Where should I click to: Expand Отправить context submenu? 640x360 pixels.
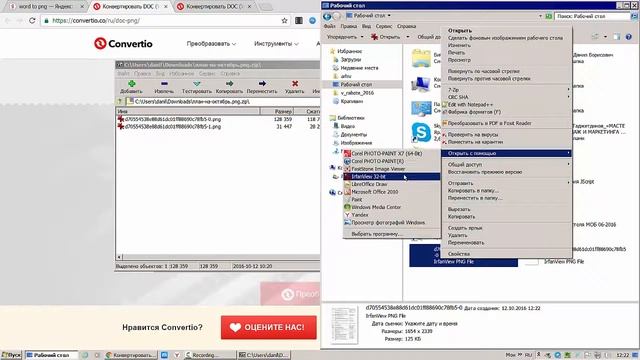[x=506, y=183]
